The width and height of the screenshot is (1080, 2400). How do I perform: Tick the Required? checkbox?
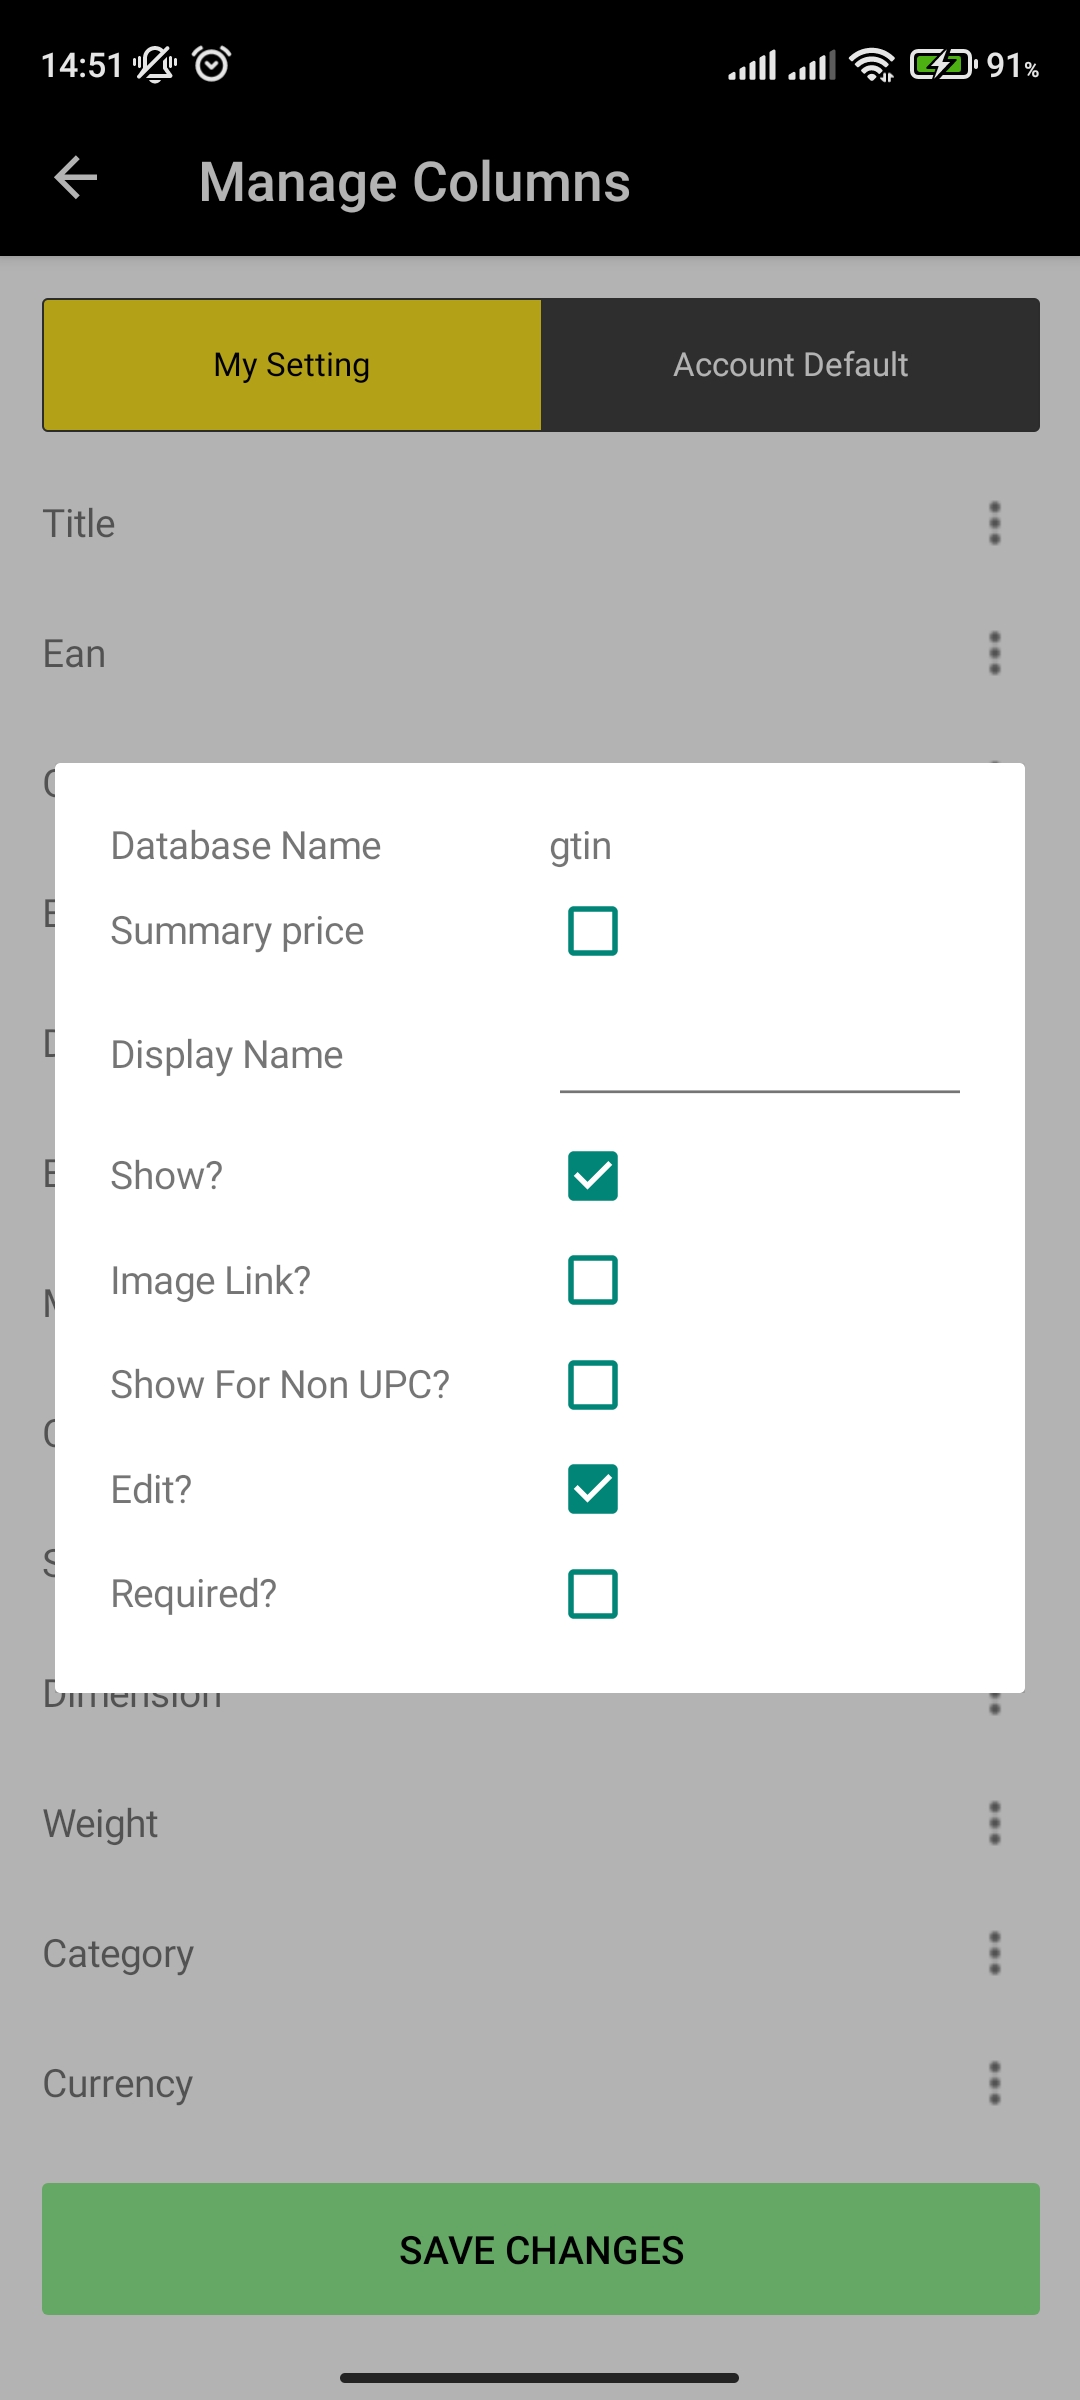click(593, 1594)
